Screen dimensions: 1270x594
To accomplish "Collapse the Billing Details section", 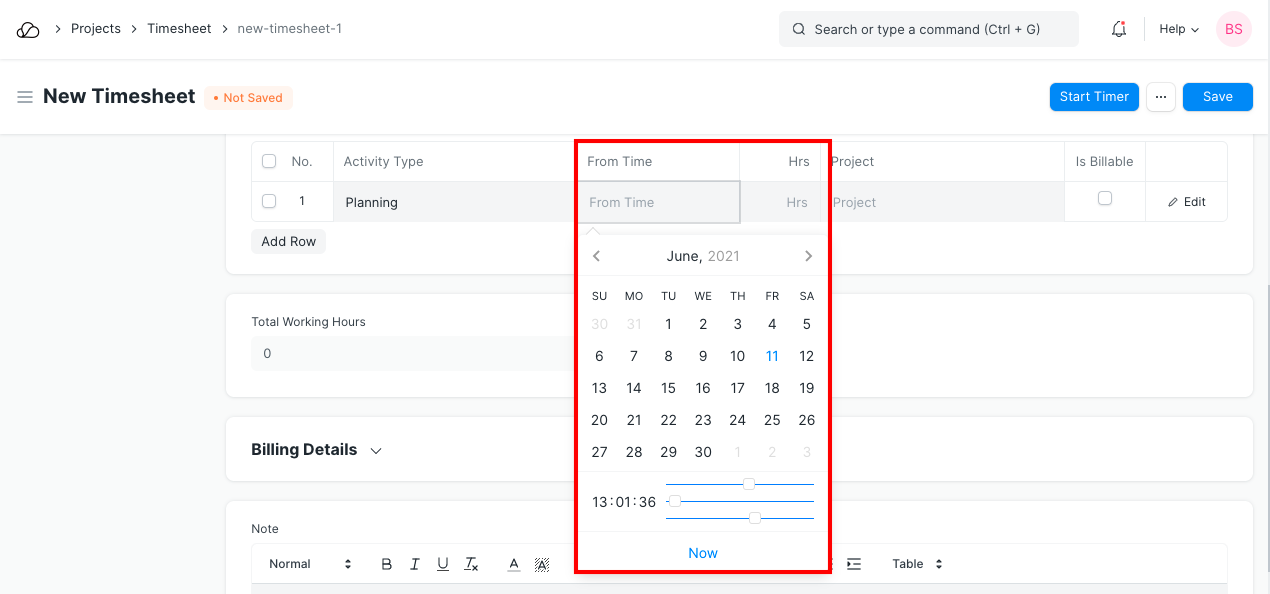I will click(376, 451).
